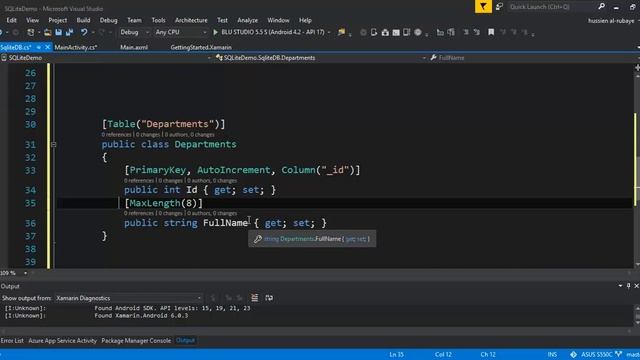
Task: Toggle word wrap icon in Output panel
Action: [x=269, y=298]
